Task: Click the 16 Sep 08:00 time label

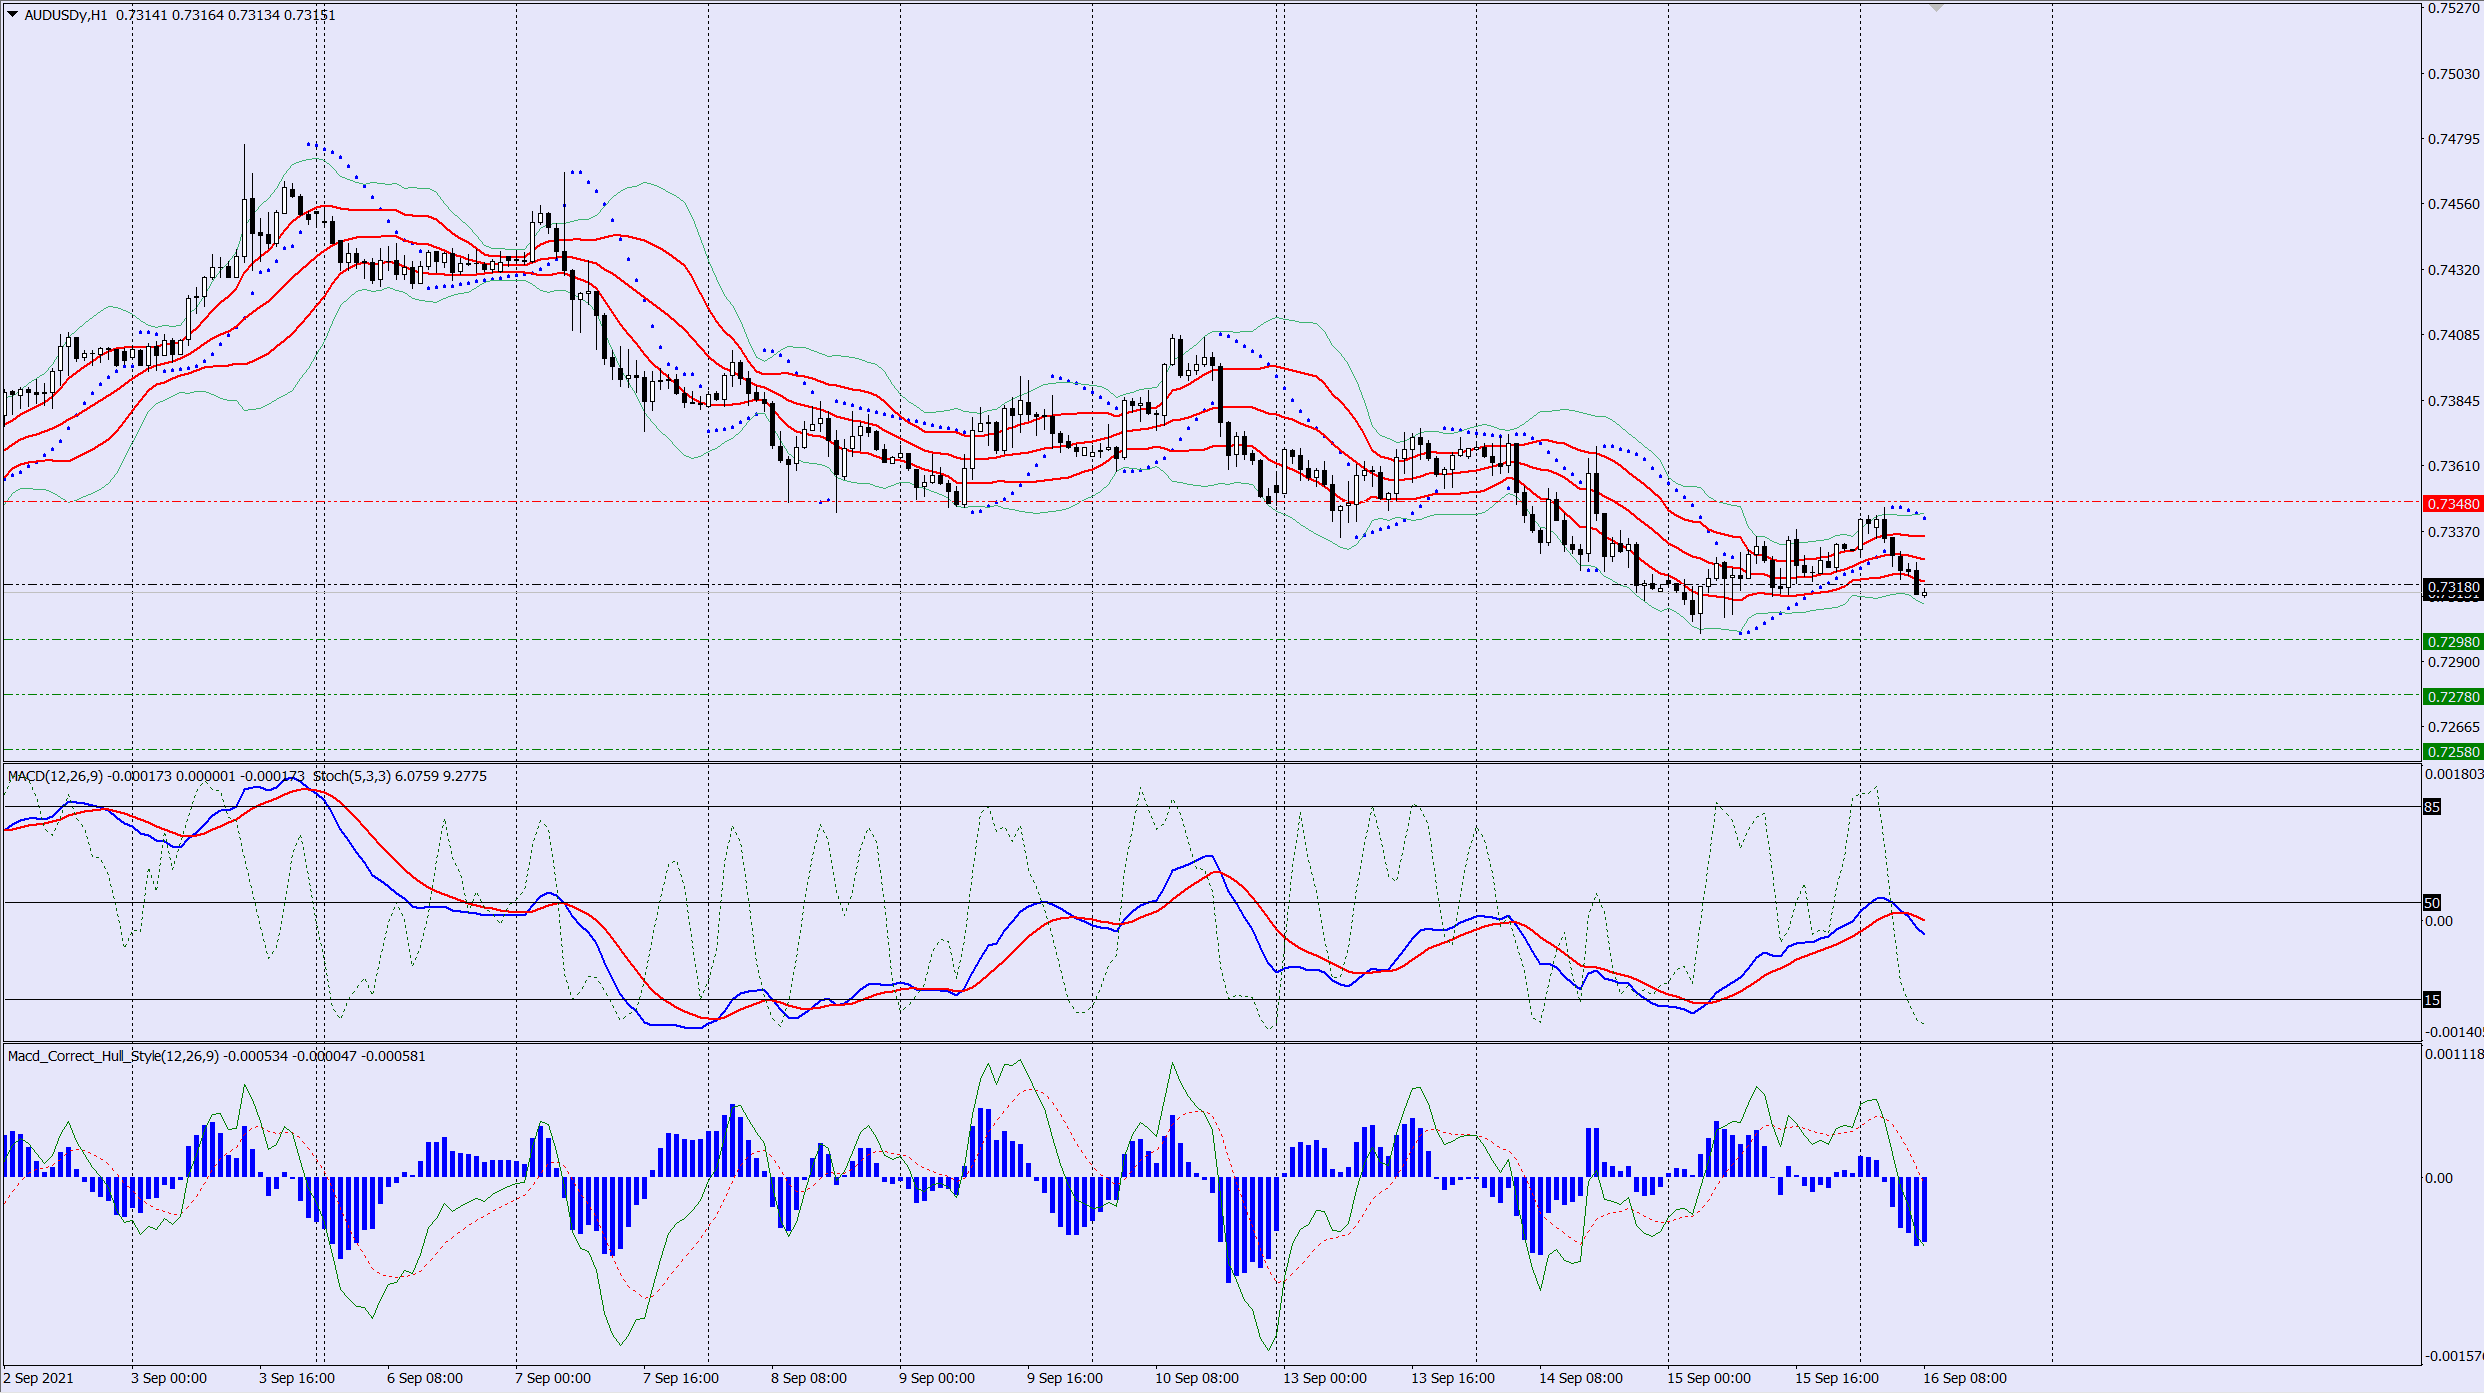Action: point(1965,1378)
